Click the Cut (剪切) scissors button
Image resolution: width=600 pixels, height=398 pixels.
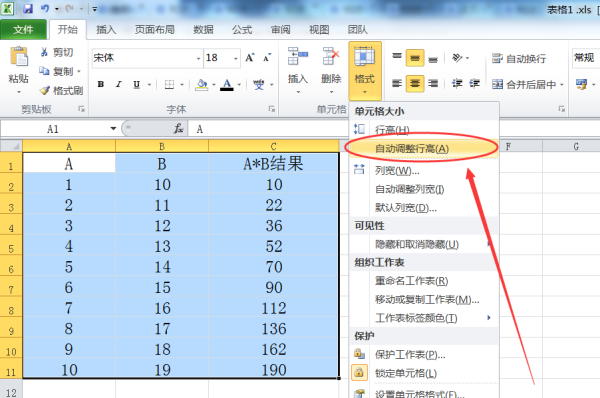56,52
